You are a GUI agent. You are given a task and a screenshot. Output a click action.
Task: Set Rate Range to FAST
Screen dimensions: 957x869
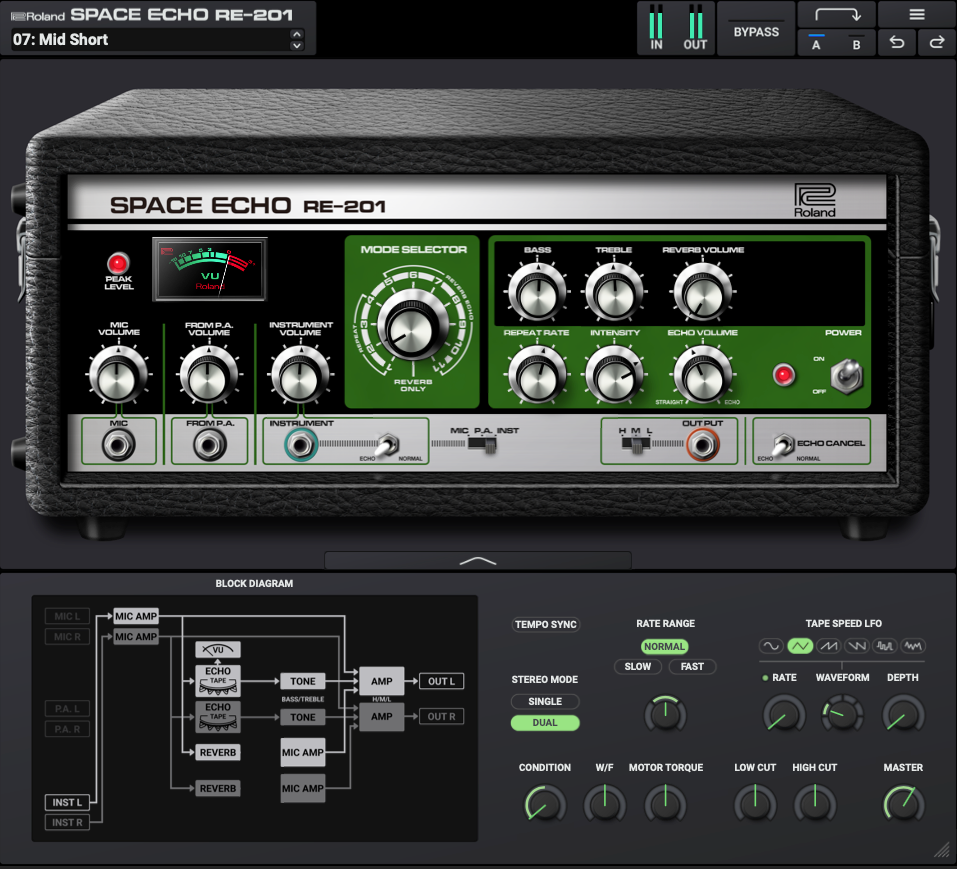tap(691, 667)
